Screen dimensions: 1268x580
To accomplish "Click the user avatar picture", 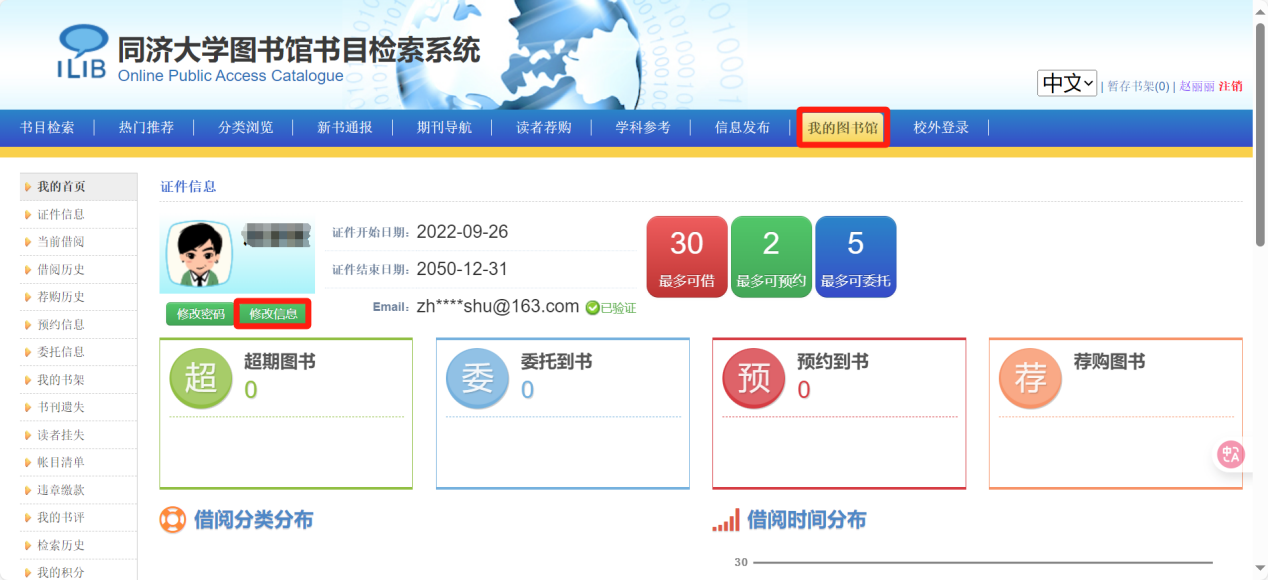I will pos(200,256).
